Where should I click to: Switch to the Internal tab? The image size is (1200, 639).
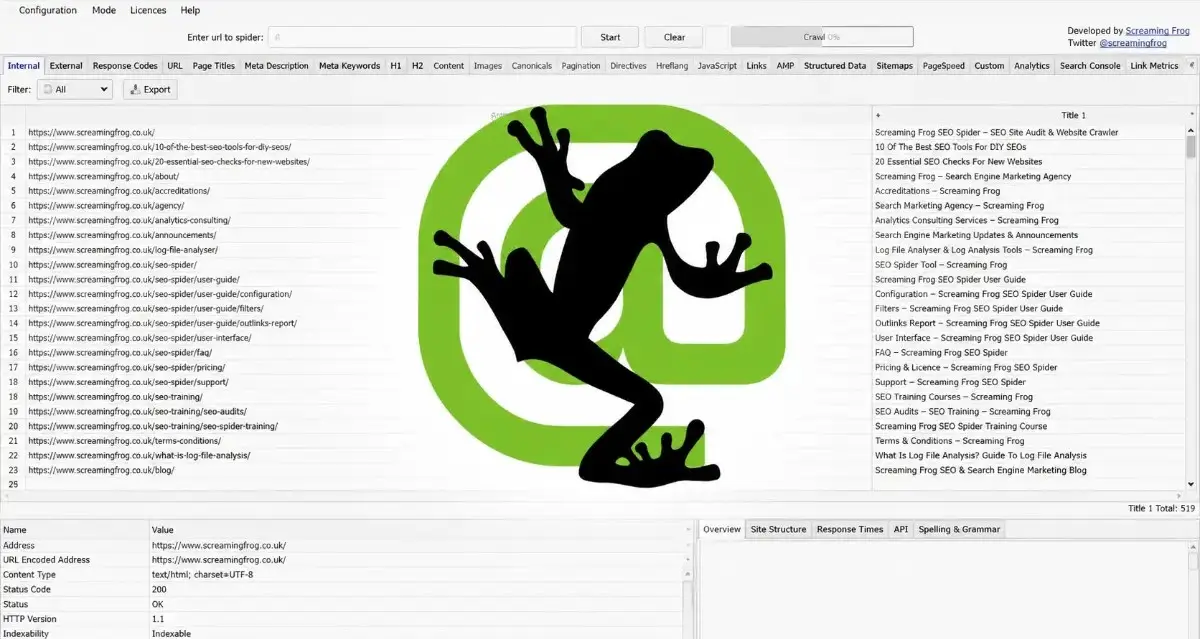[24, 66]
